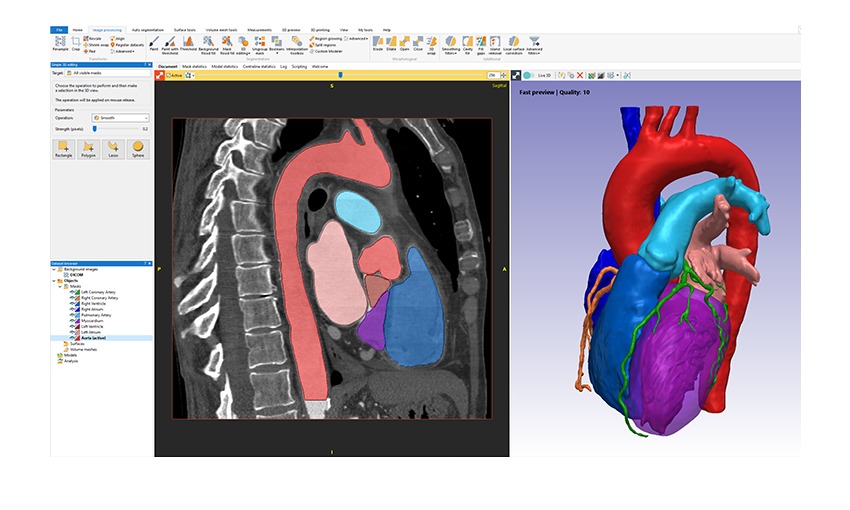Collapse the Background images tree node

pyautogui.click(x=55, y=270)
